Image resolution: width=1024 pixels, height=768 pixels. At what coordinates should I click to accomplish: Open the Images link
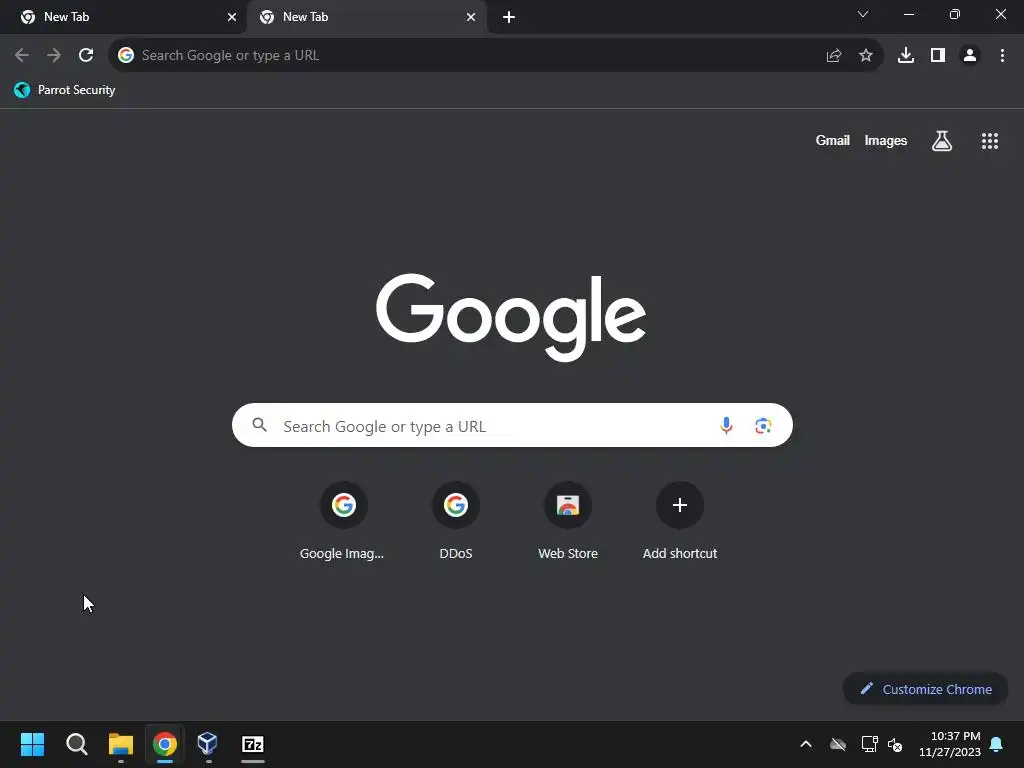tap(886, 140)
